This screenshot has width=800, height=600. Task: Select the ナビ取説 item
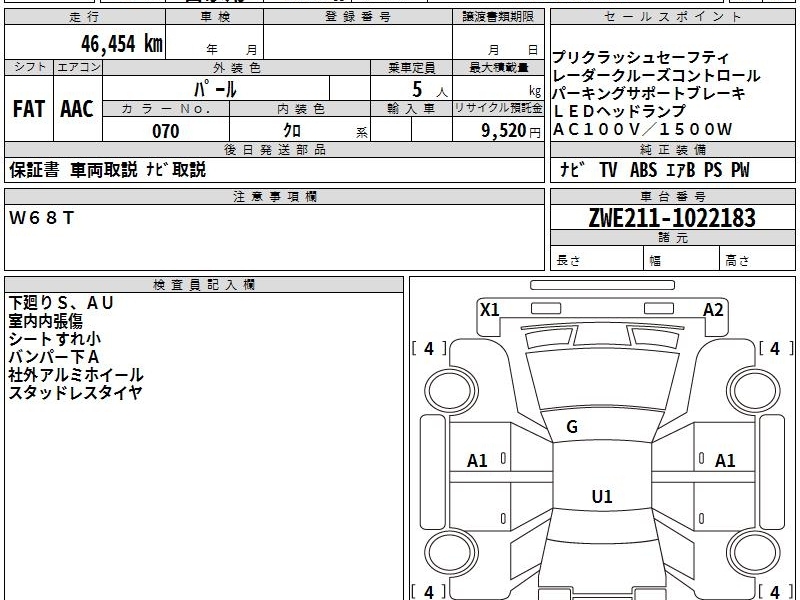click(176, 170)
